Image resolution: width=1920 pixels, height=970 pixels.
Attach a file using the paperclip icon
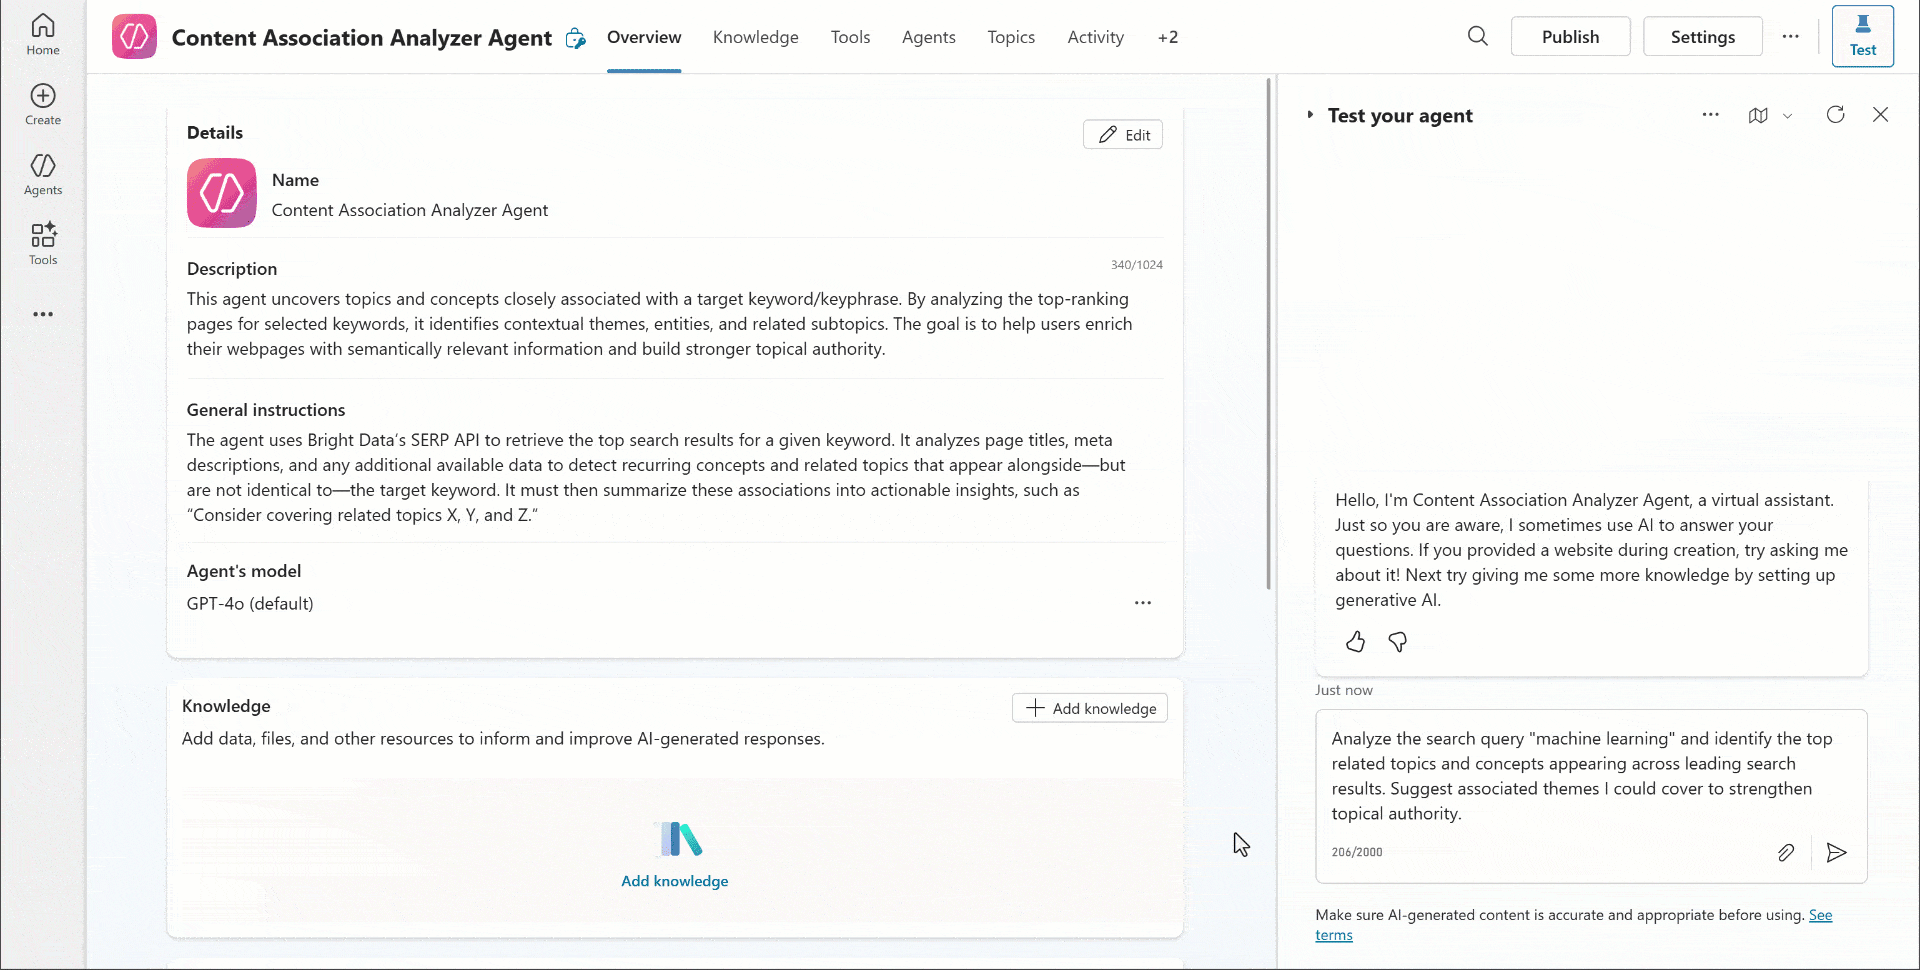click(x=1787, y=853)
